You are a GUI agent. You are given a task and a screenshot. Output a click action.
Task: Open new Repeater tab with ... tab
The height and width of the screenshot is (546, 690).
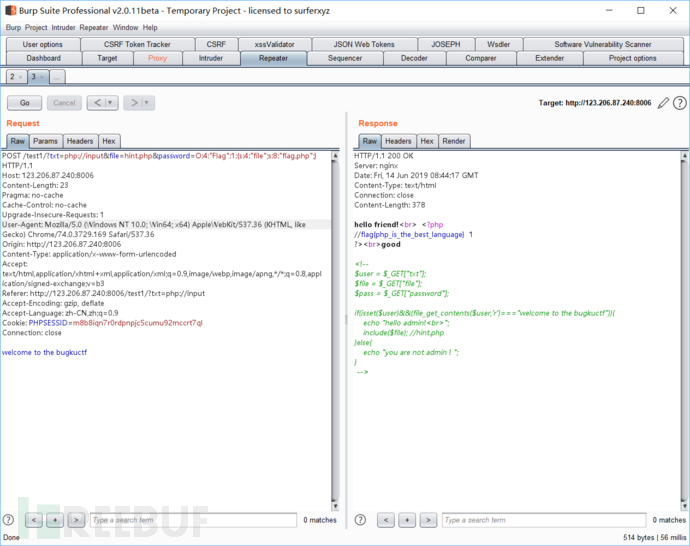(57, 77)
